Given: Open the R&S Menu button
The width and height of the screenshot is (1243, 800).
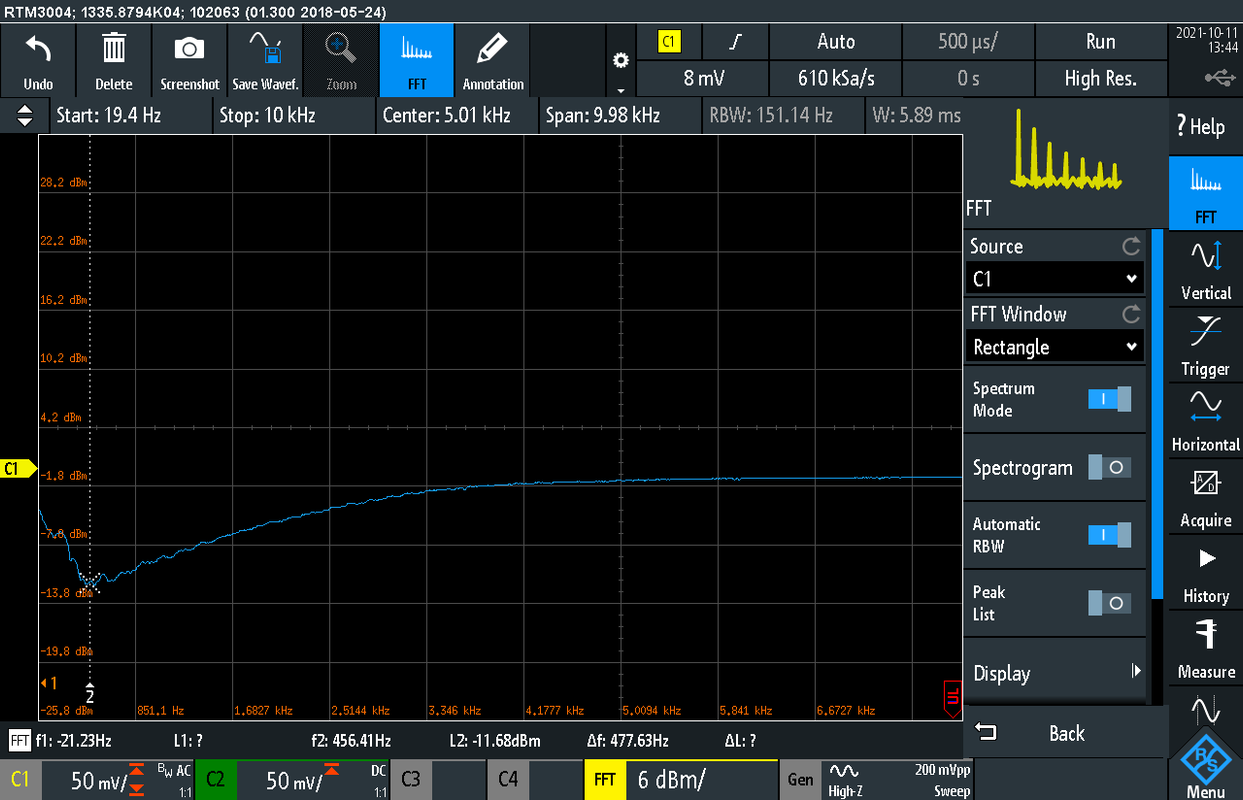Looking at the screenshot, I should pyautogui.click(x=1205, y=768).
